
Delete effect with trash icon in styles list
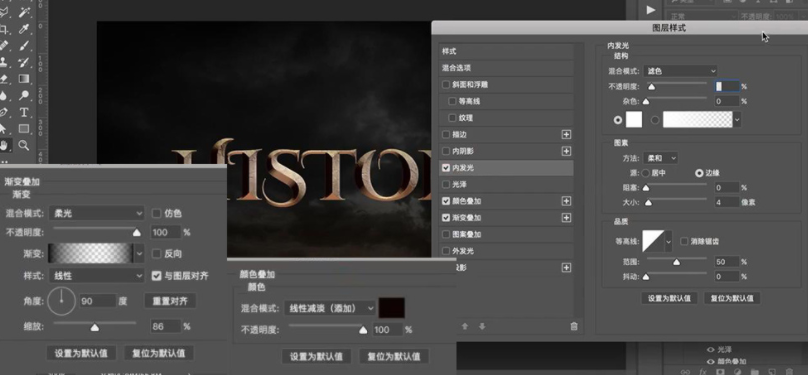574,326
